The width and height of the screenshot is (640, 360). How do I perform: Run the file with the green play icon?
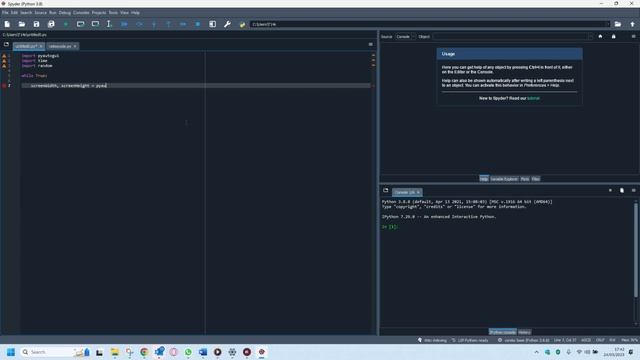click(x=66, y=24)
